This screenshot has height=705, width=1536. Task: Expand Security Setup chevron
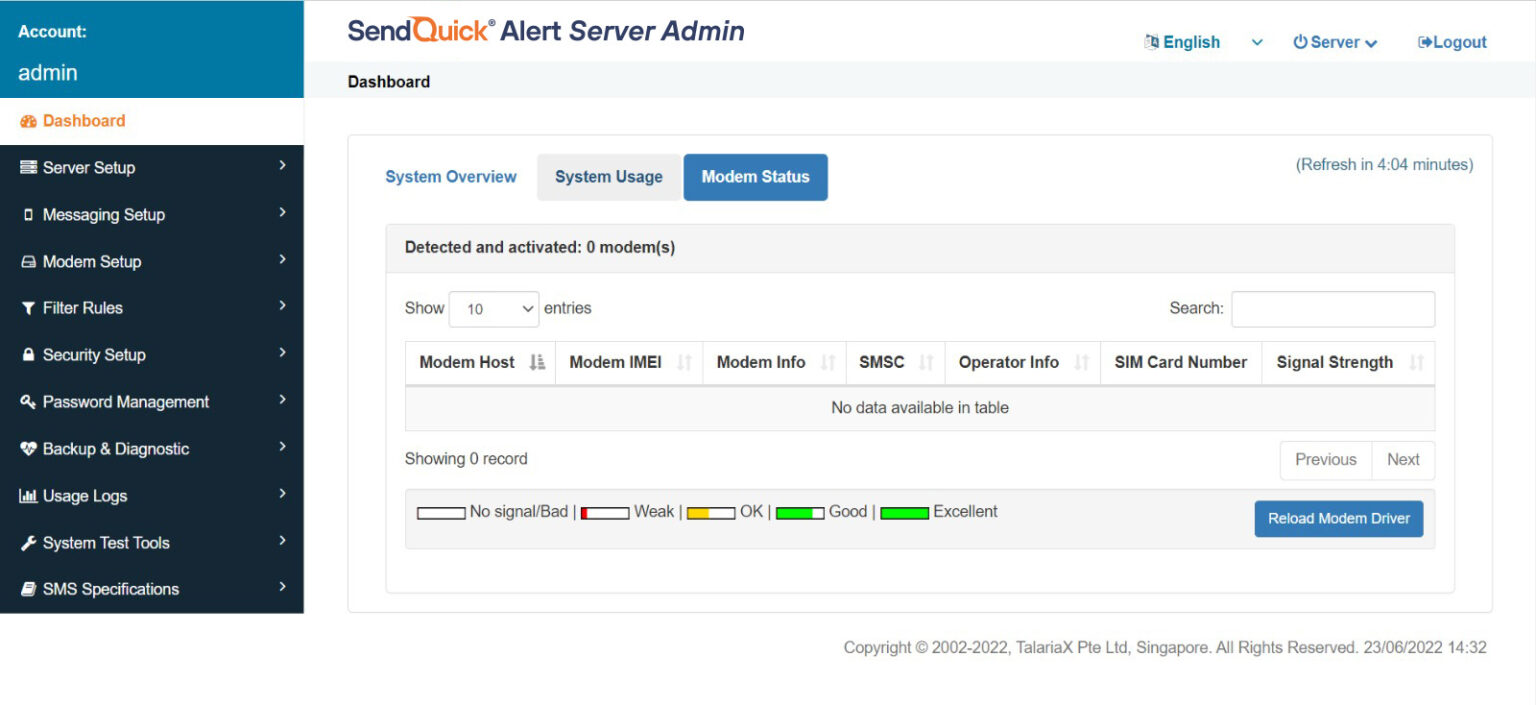pyautogui.click(x=283, y=353)
